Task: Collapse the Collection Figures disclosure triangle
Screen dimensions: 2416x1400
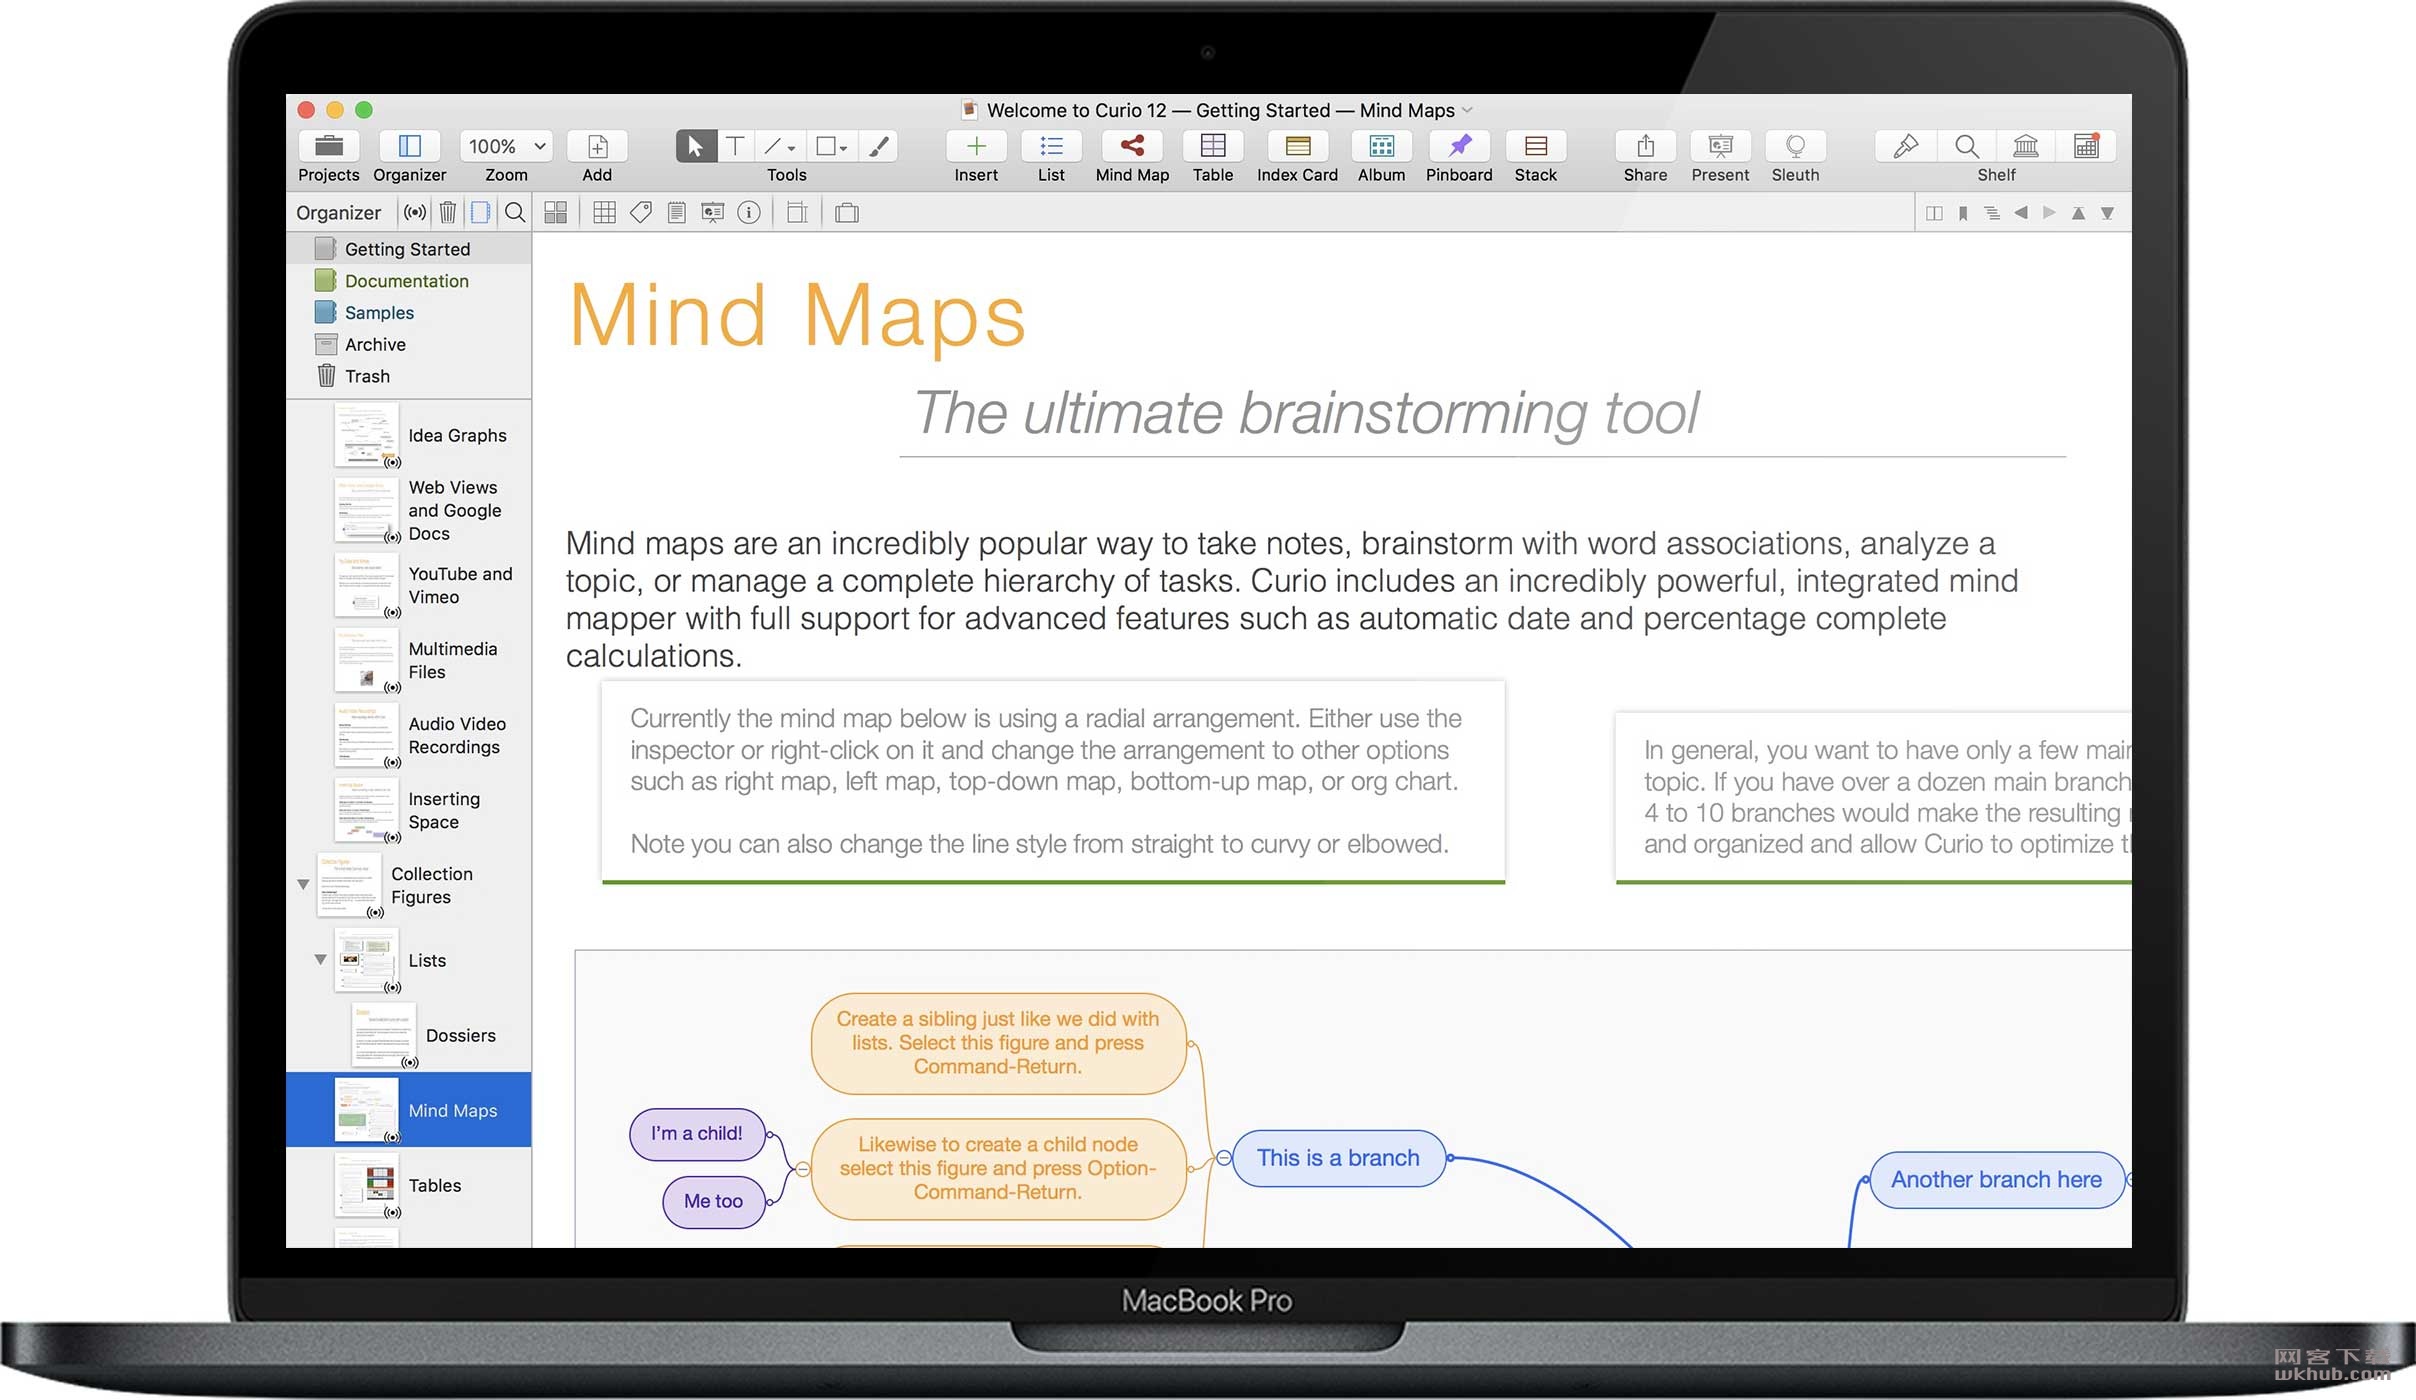Action: tap(303, 884)
